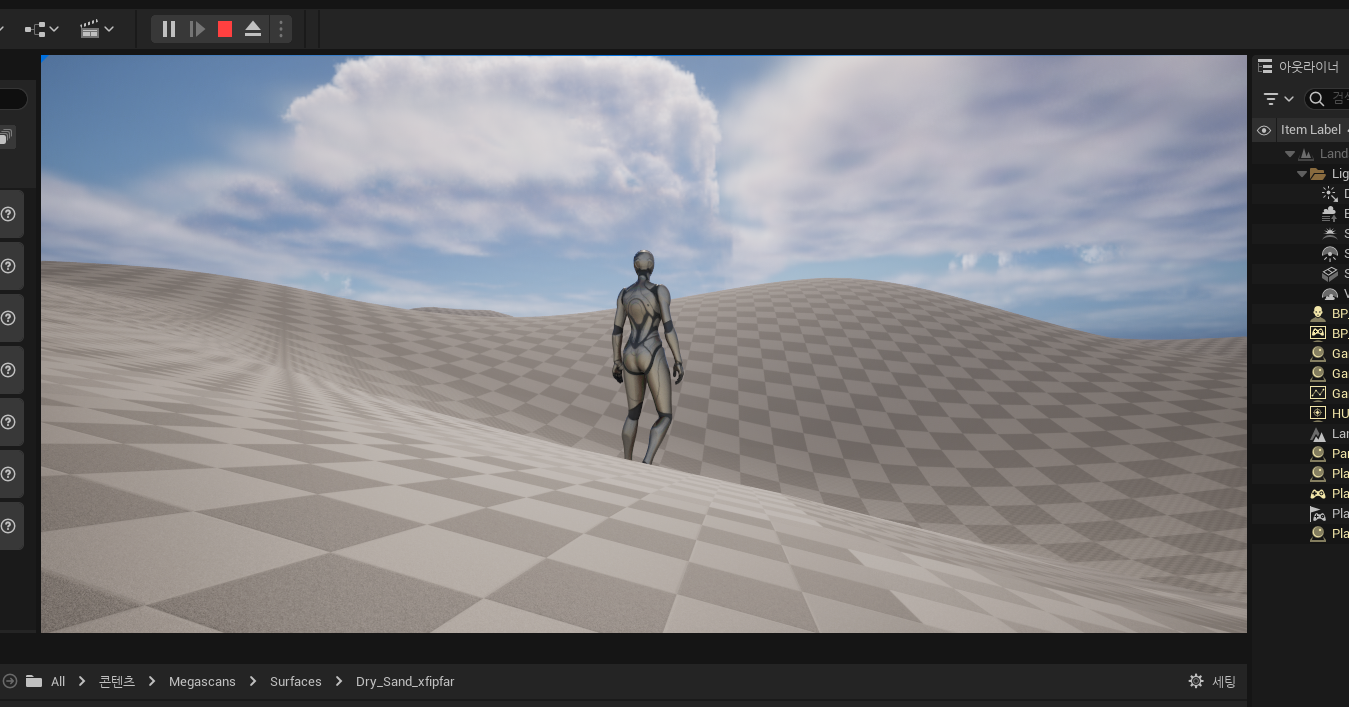Expand the outliner filter dropdown arrow
This screenshot has height=707, width=1349.
pyautogui.click(x=1289, y=98)
